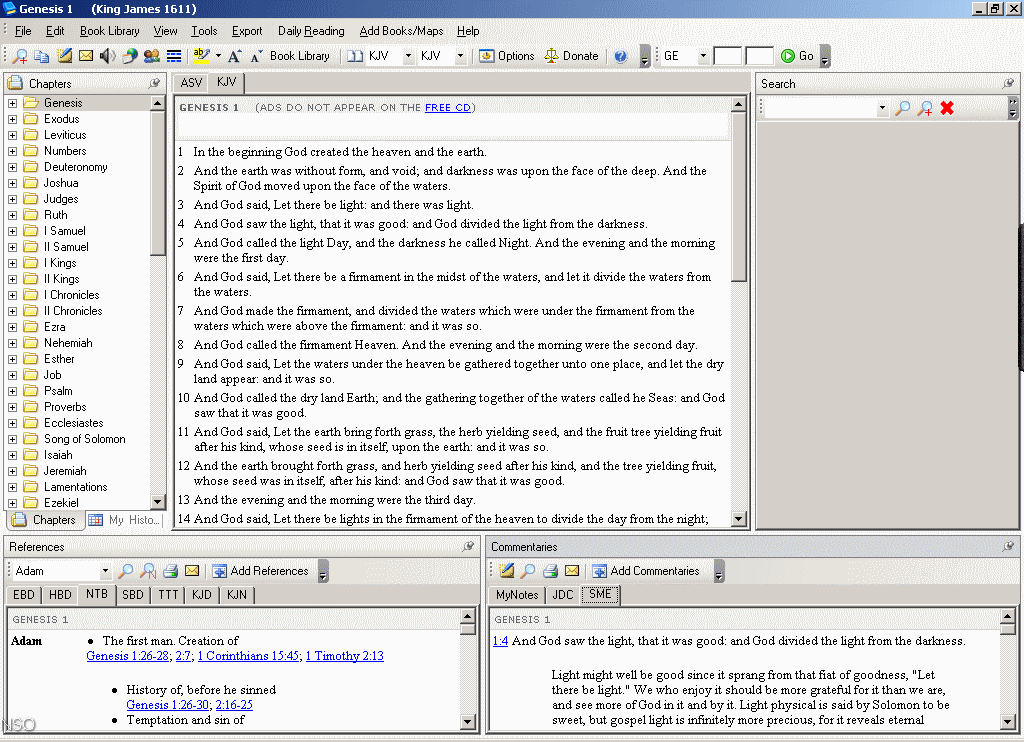
Task: Click the red X clear search icon
Action: point(947,108)
